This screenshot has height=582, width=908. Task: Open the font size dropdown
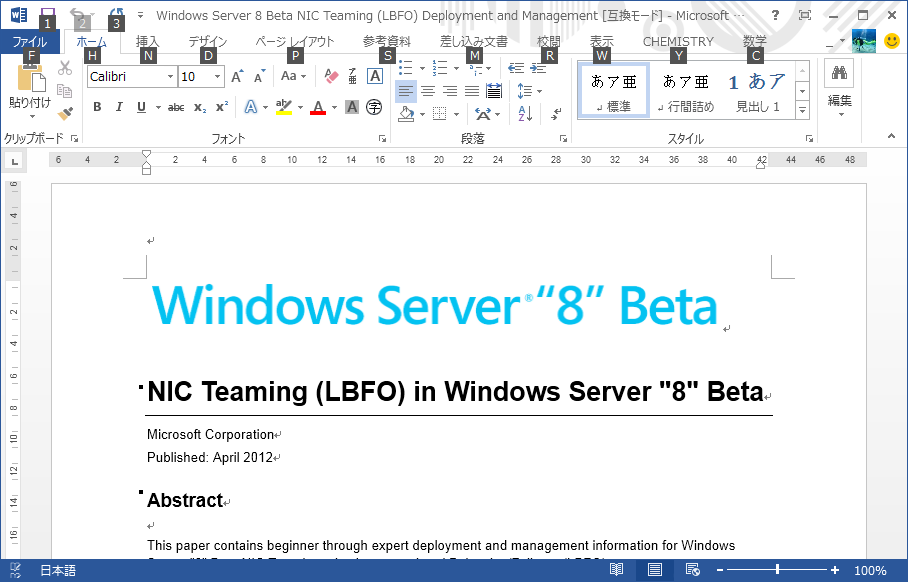click(x=218, y=77)
